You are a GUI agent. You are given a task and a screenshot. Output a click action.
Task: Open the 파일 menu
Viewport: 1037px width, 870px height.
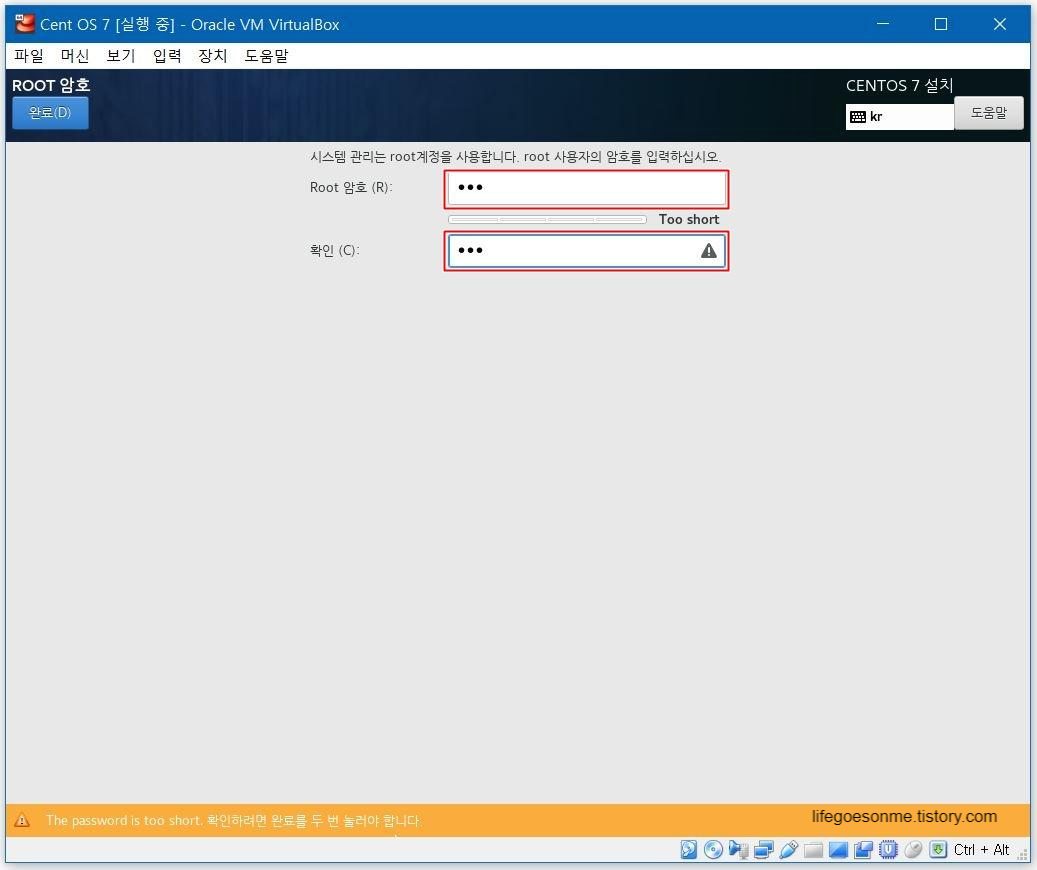28,56
